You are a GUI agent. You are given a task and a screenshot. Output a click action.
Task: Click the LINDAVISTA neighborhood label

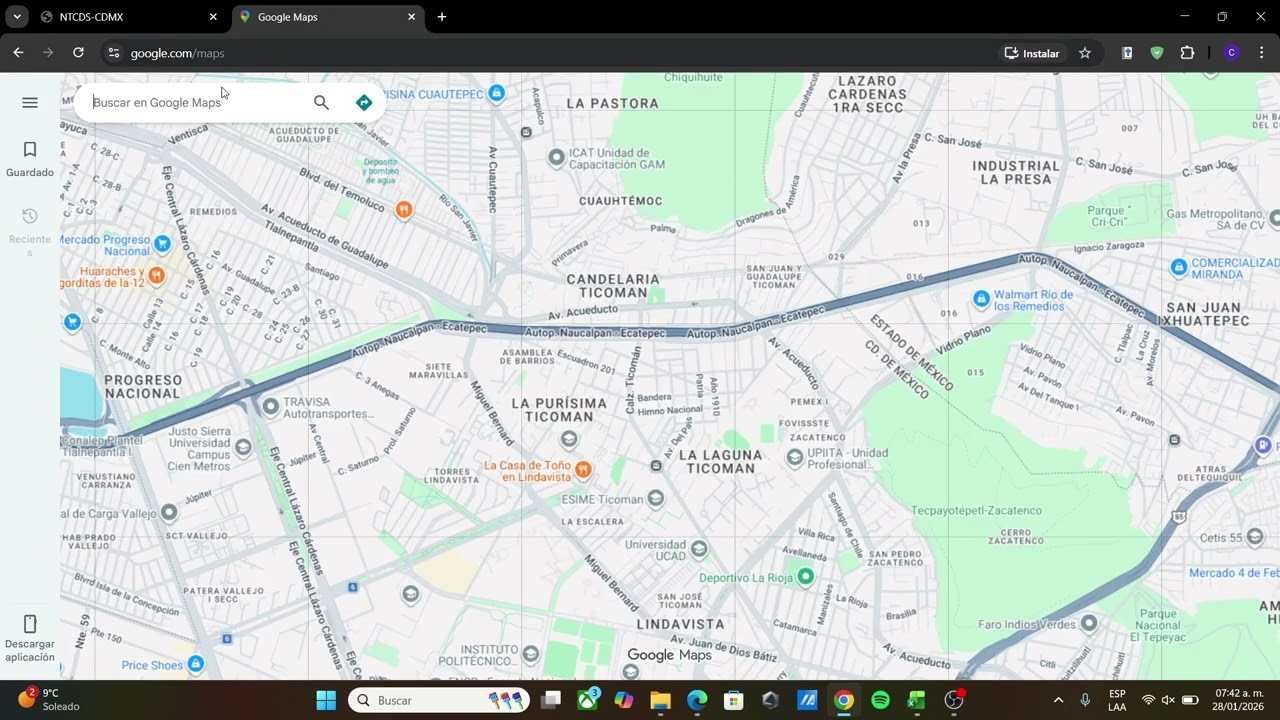[x=680, y=624]
